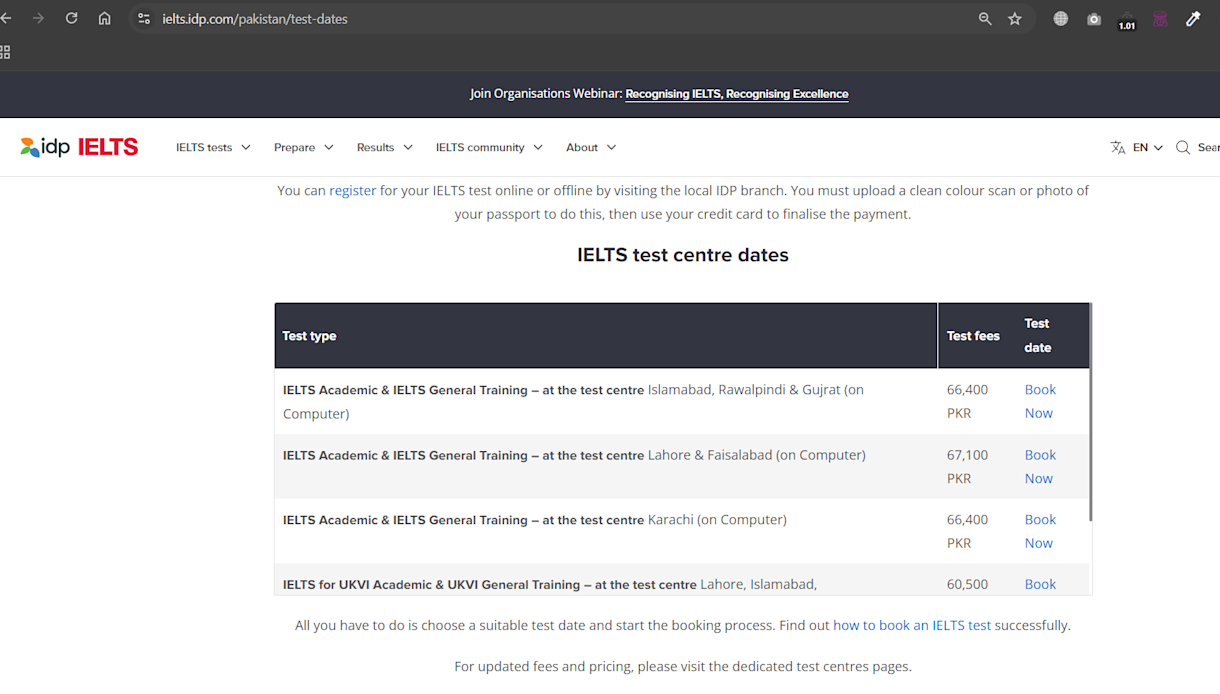
Task: Expand the About menu
Action: 591,147
